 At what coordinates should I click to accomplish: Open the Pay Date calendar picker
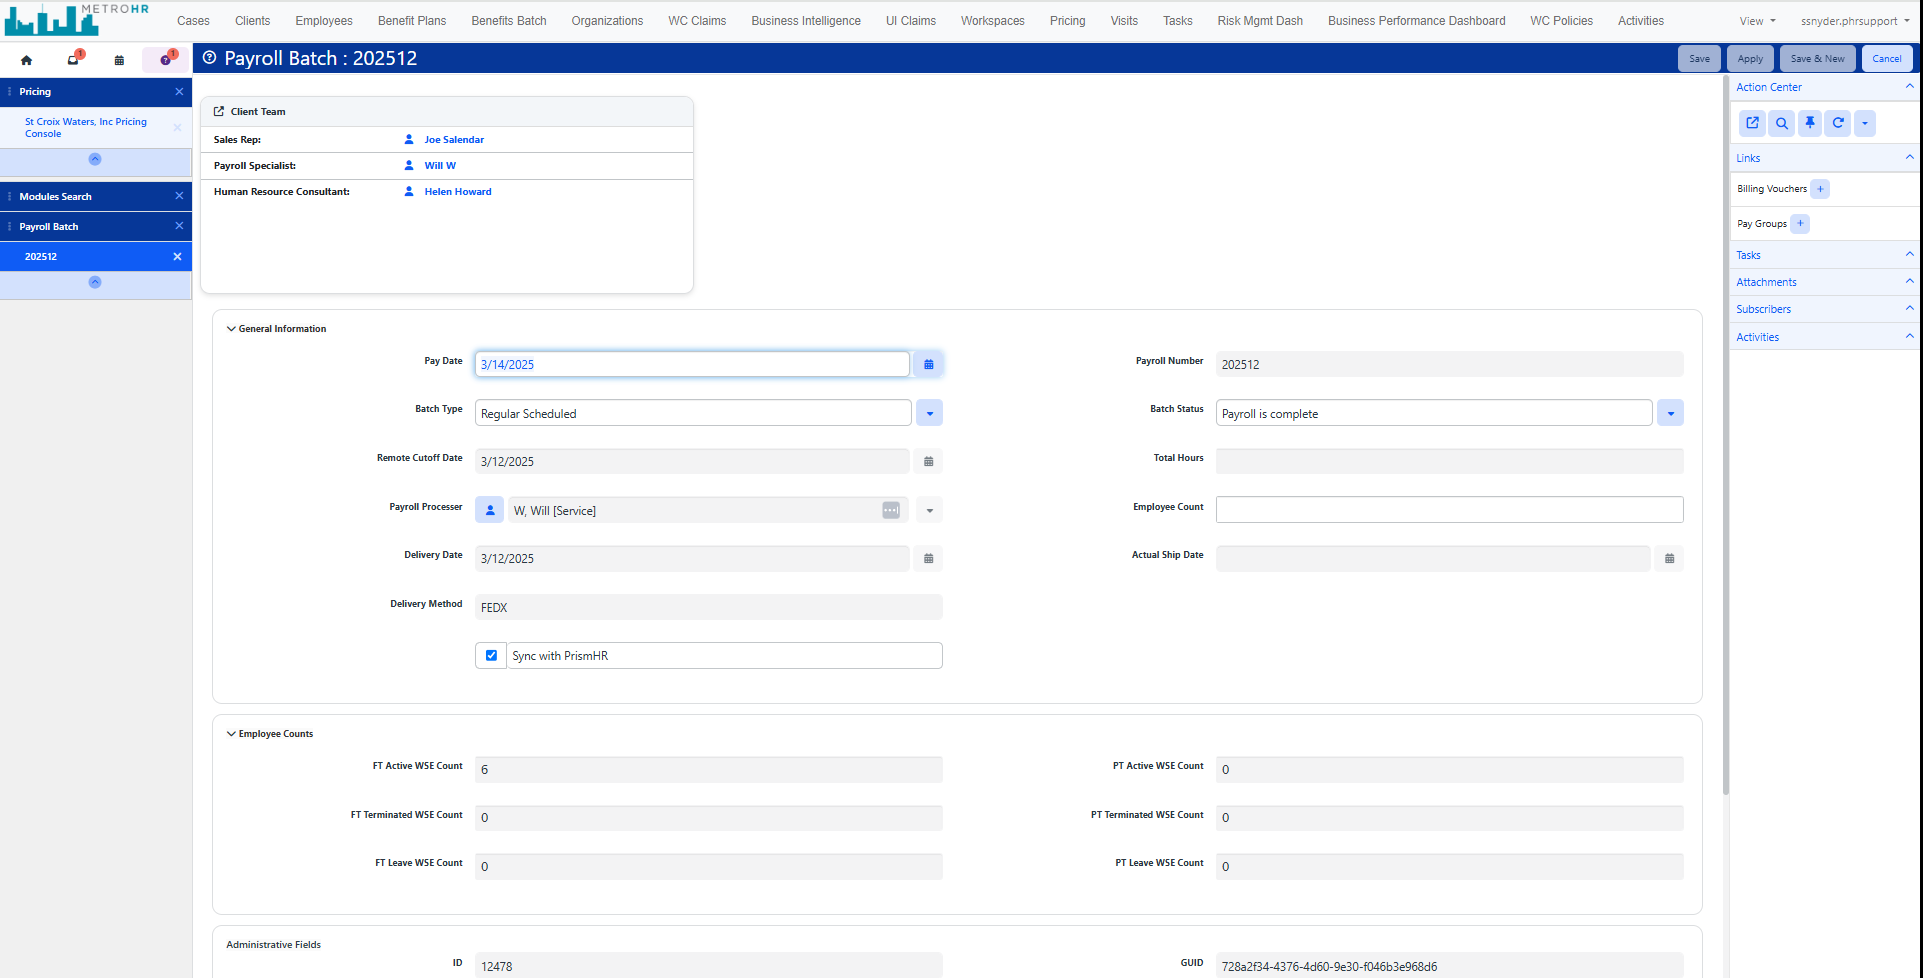tap(928, 364)
